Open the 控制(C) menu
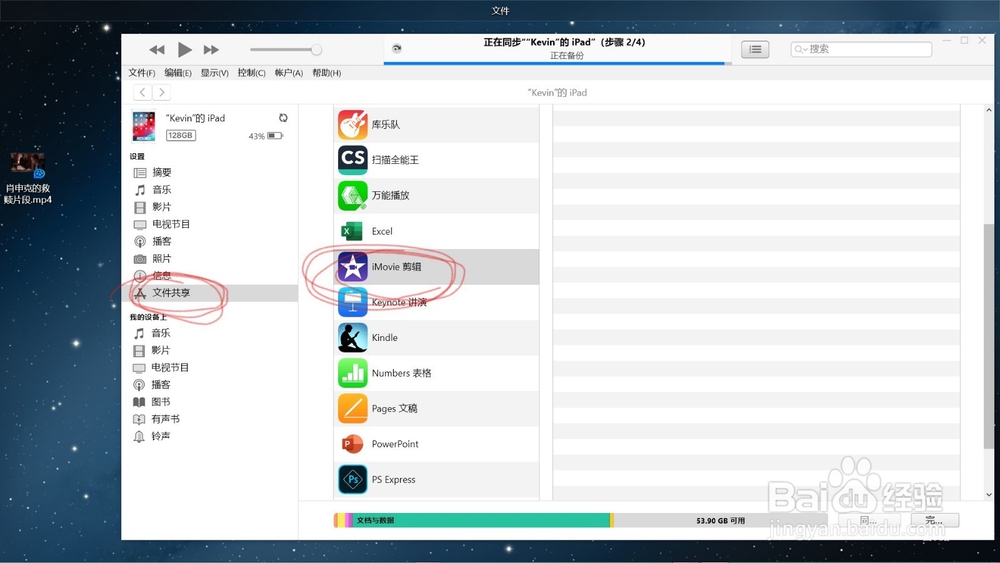This screenshot has height=563, width=1000. [251, 73]
